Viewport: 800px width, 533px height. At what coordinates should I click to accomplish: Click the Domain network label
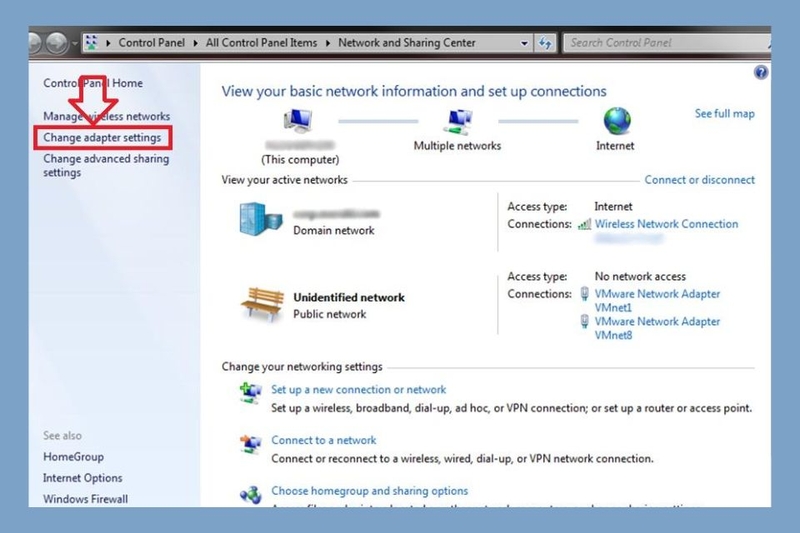coord(334,231)
